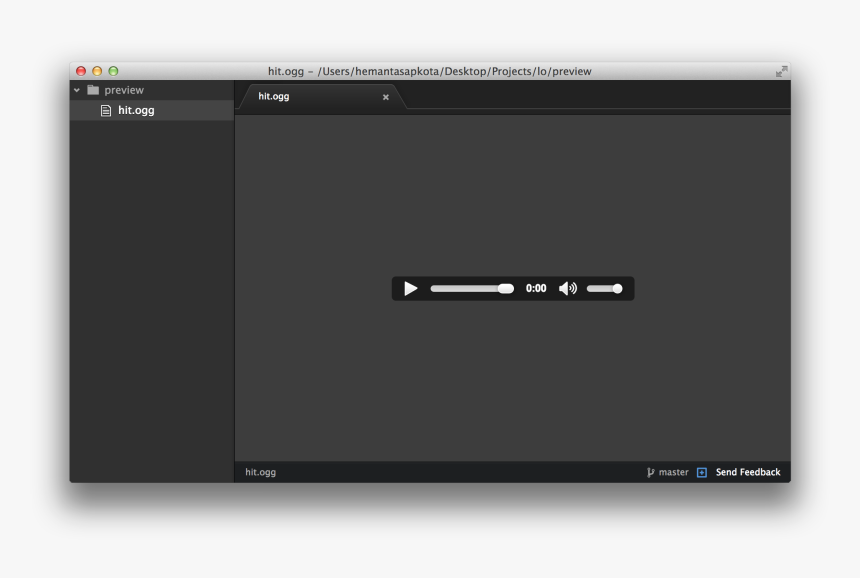The image size is (860, 578).
Task: Close the window with the red button
Action: 81,71
